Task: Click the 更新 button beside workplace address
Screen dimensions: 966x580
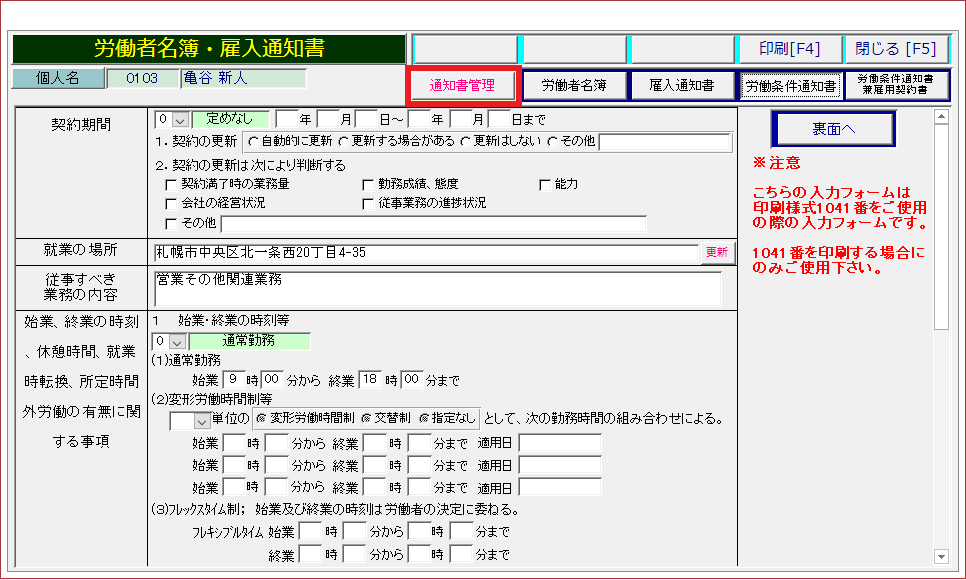Action: coord(717,252)
